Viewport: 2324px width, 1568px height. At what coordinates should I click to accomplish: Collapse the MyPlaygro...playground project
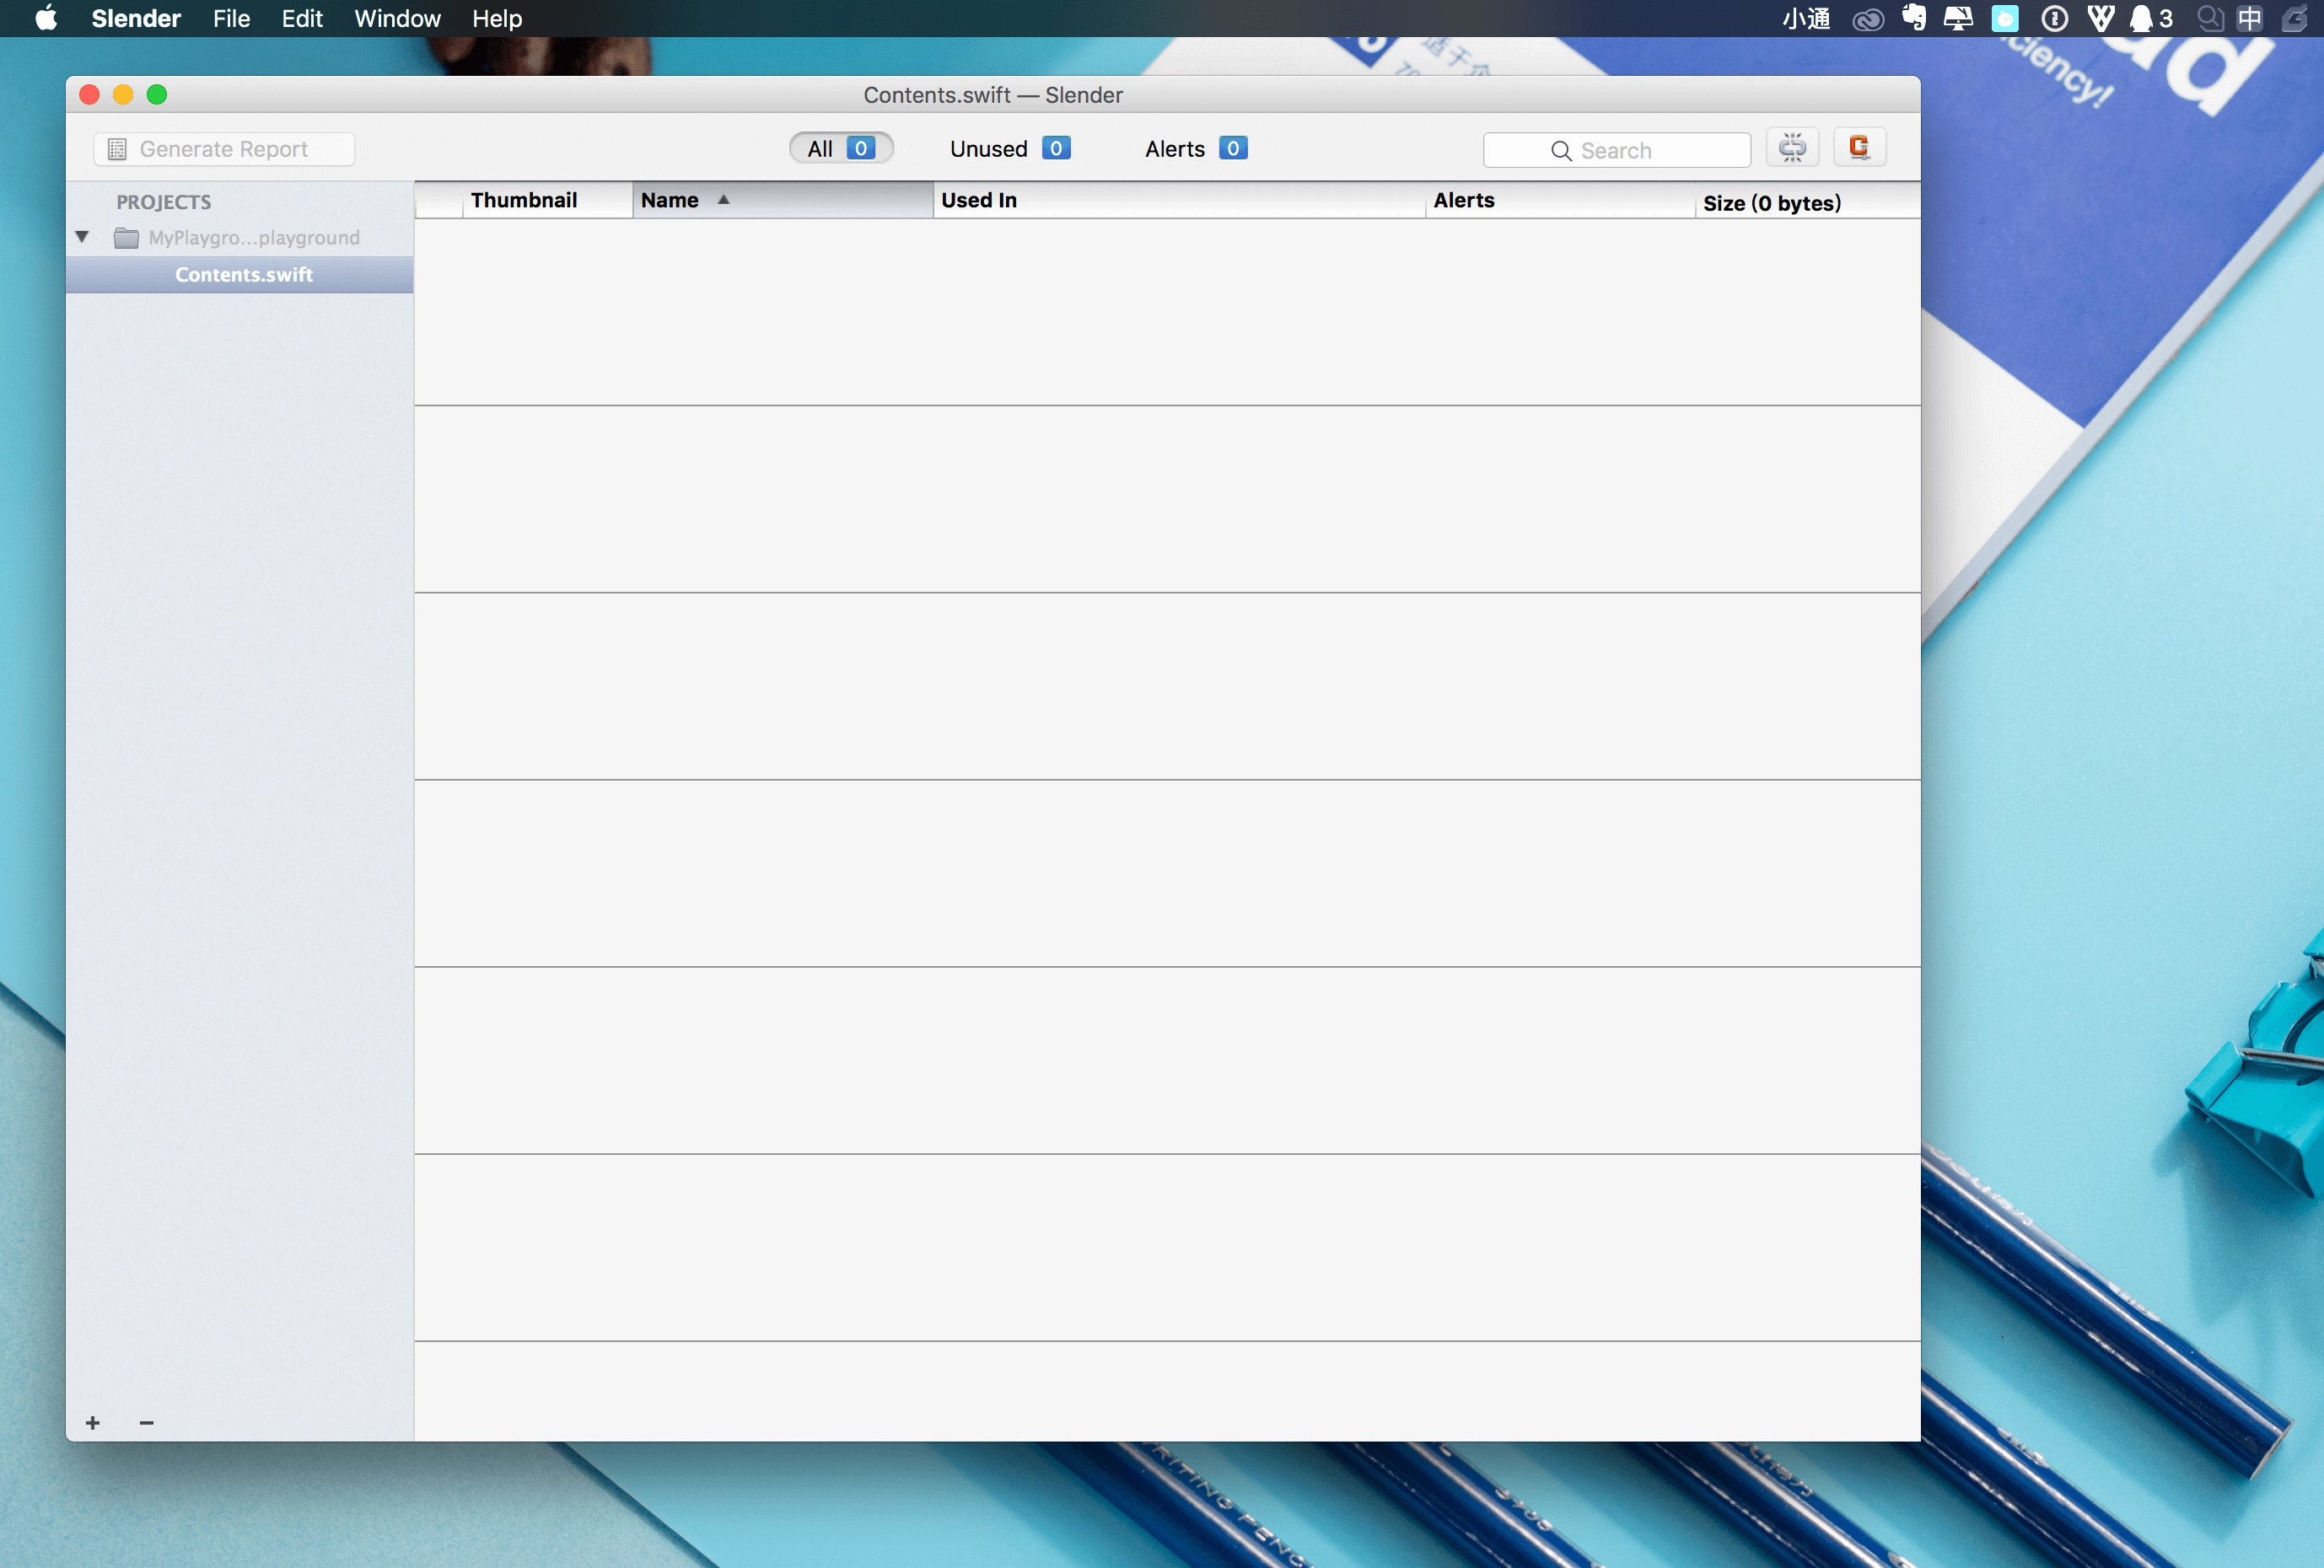pos(83,237)
